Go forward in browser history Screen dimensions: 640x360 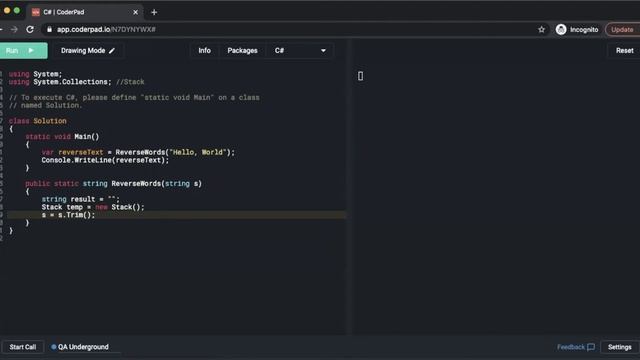14,29
